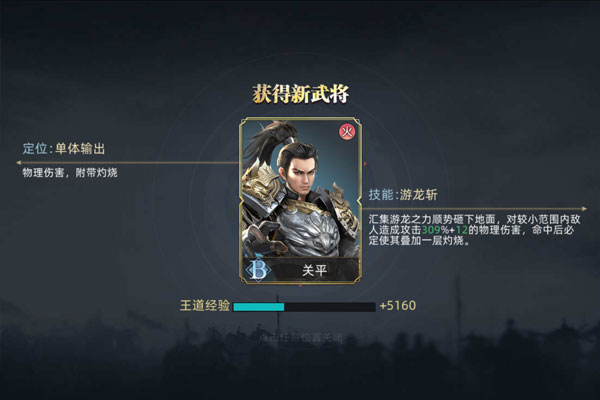This screenshot has height=400, width=600.
Task: Click the left arrowhead of position line
Action: (x=18, y=163)
